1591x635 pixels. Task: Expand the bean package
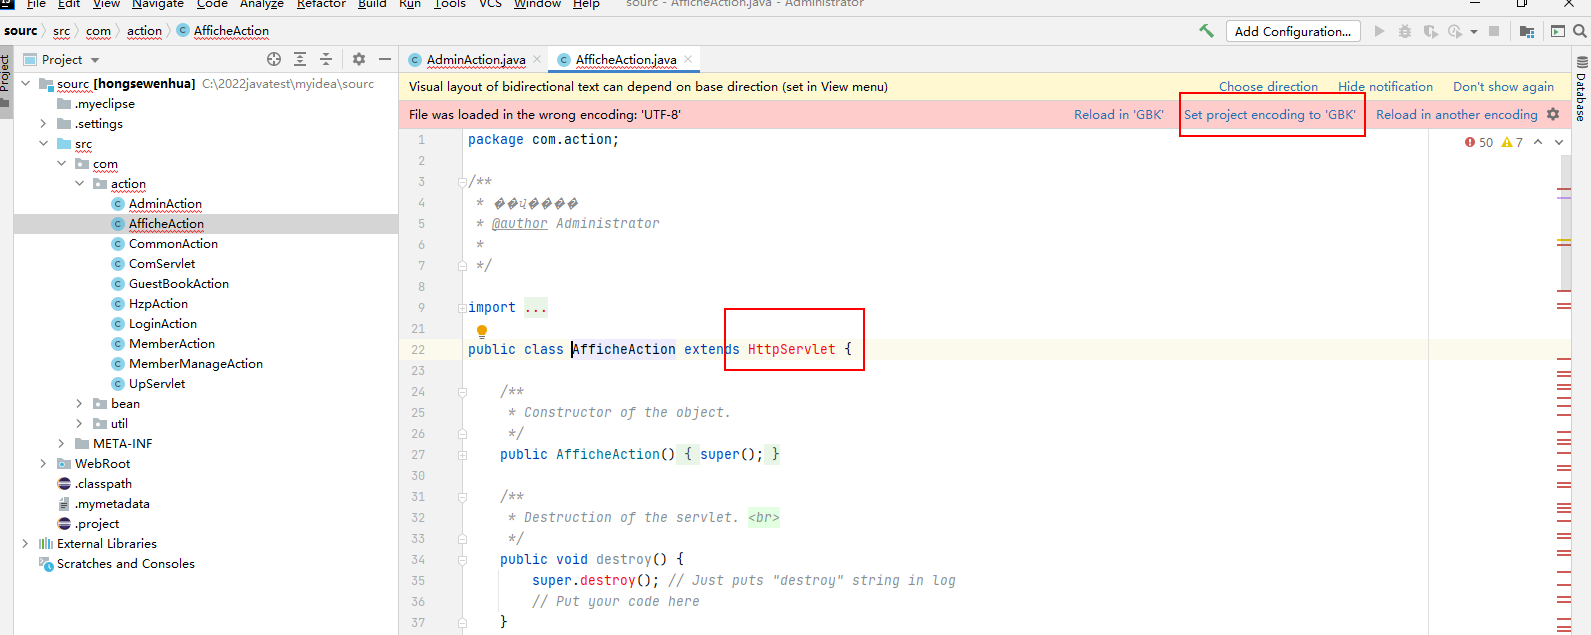pyautogui.click(x=79, y=403)
